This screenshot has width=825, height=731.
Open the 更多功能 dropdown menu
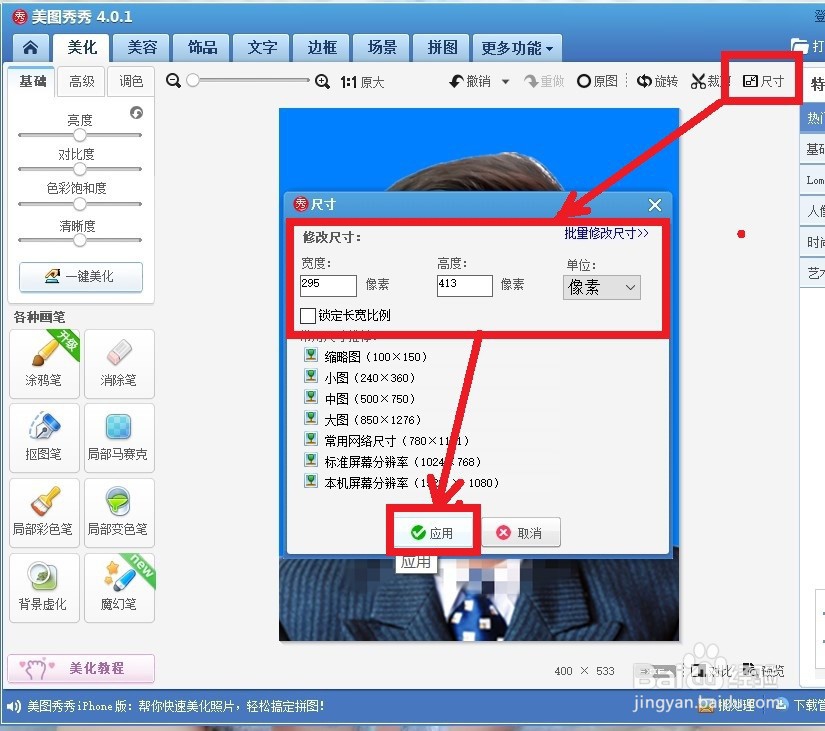(x=517, y=47)
